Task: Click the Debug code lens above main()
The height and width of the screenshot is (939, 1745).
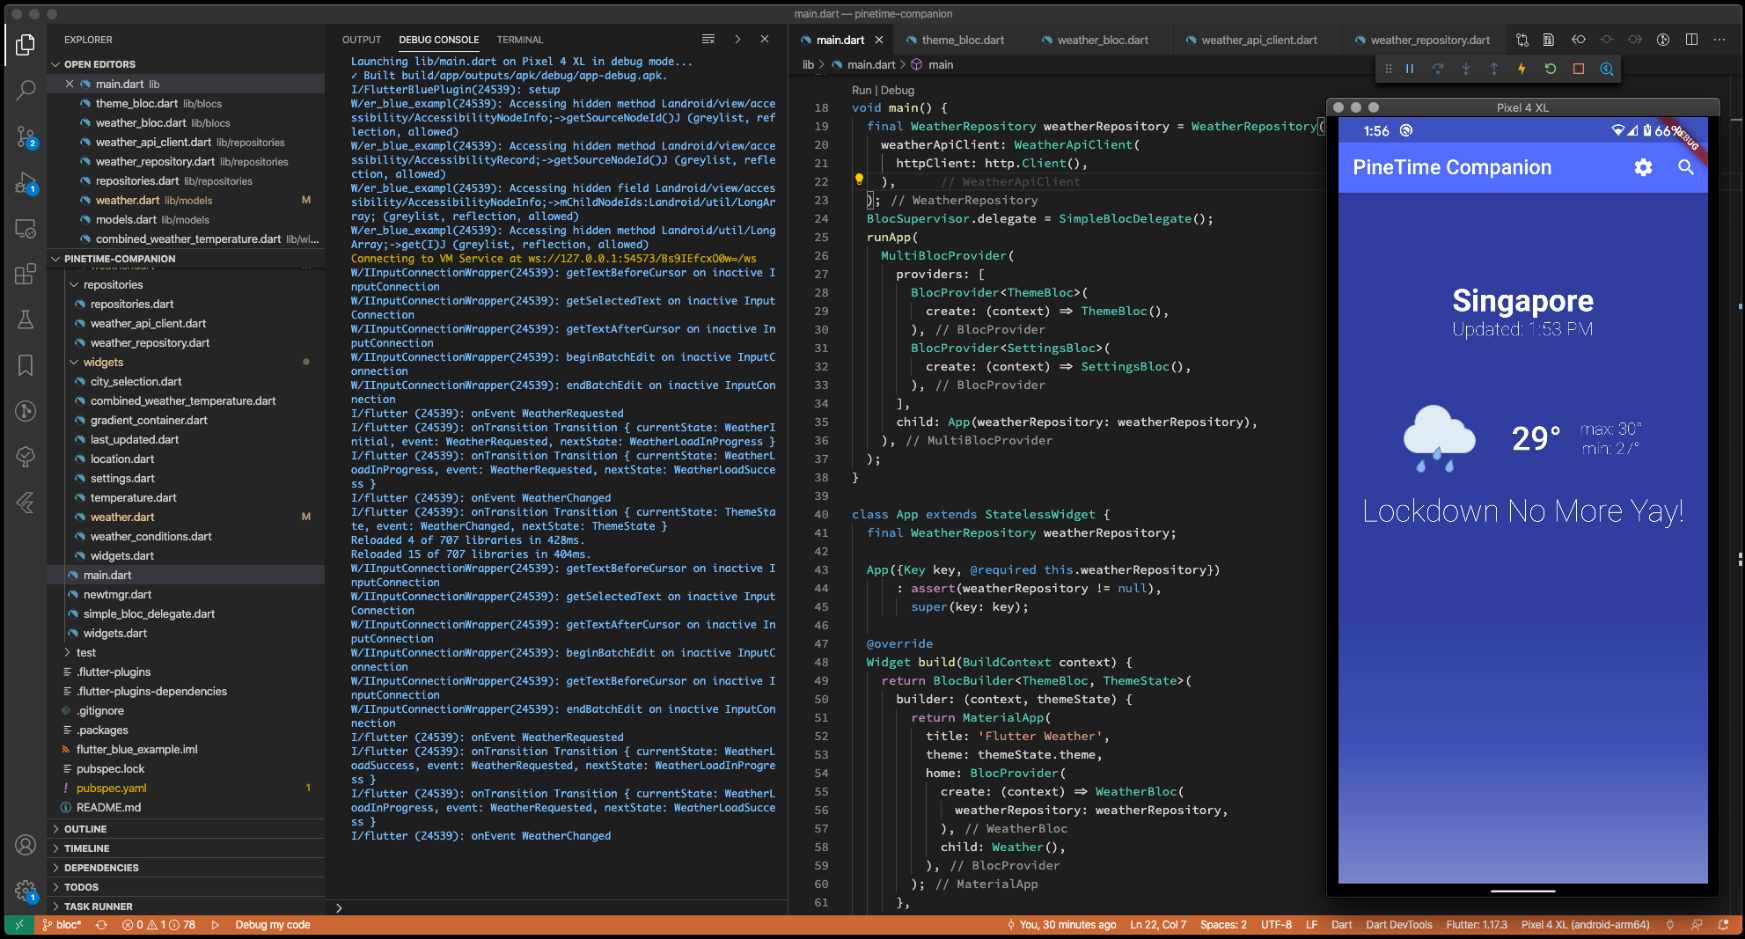Action: coord(897,90)
